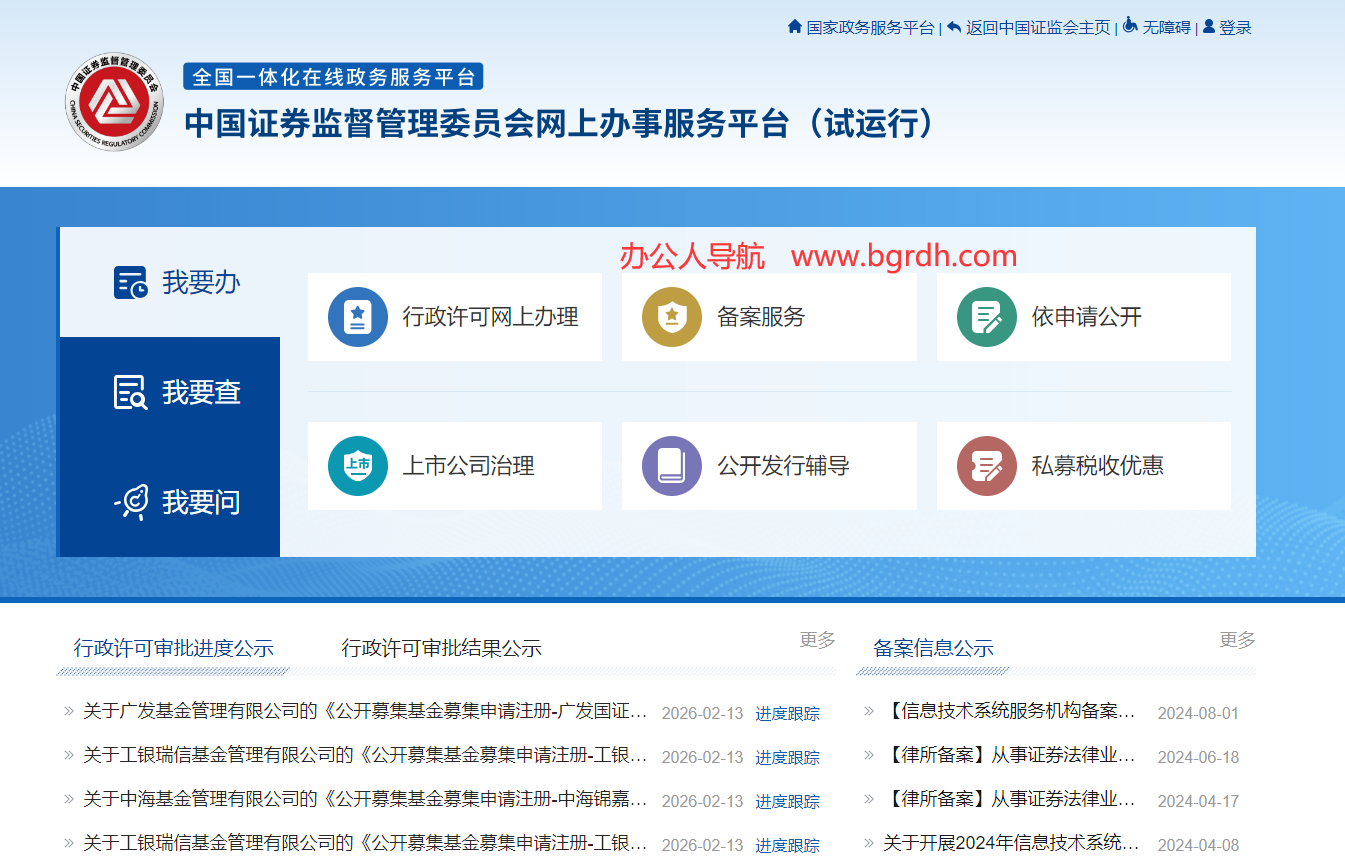Click date 2024-04-08 in 备案信息公示 list
The height and width of the screenshot is (865, 1345).
tap(1198, 845)
